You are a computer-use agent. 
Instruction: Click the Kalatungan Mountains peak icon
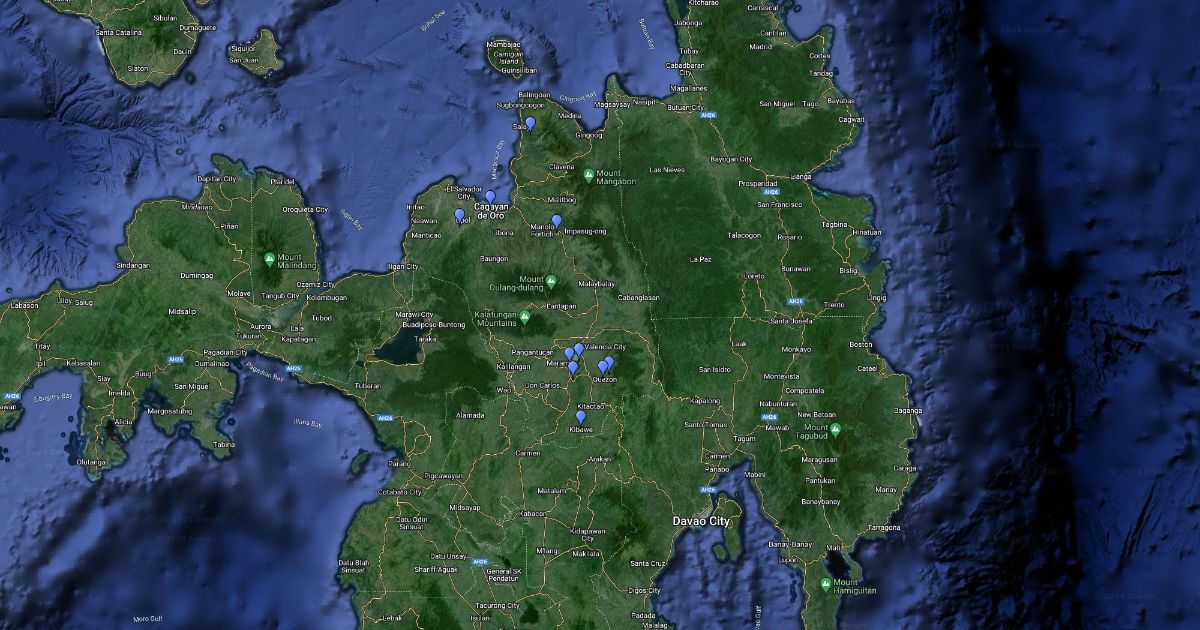click(x=524, y=316)
